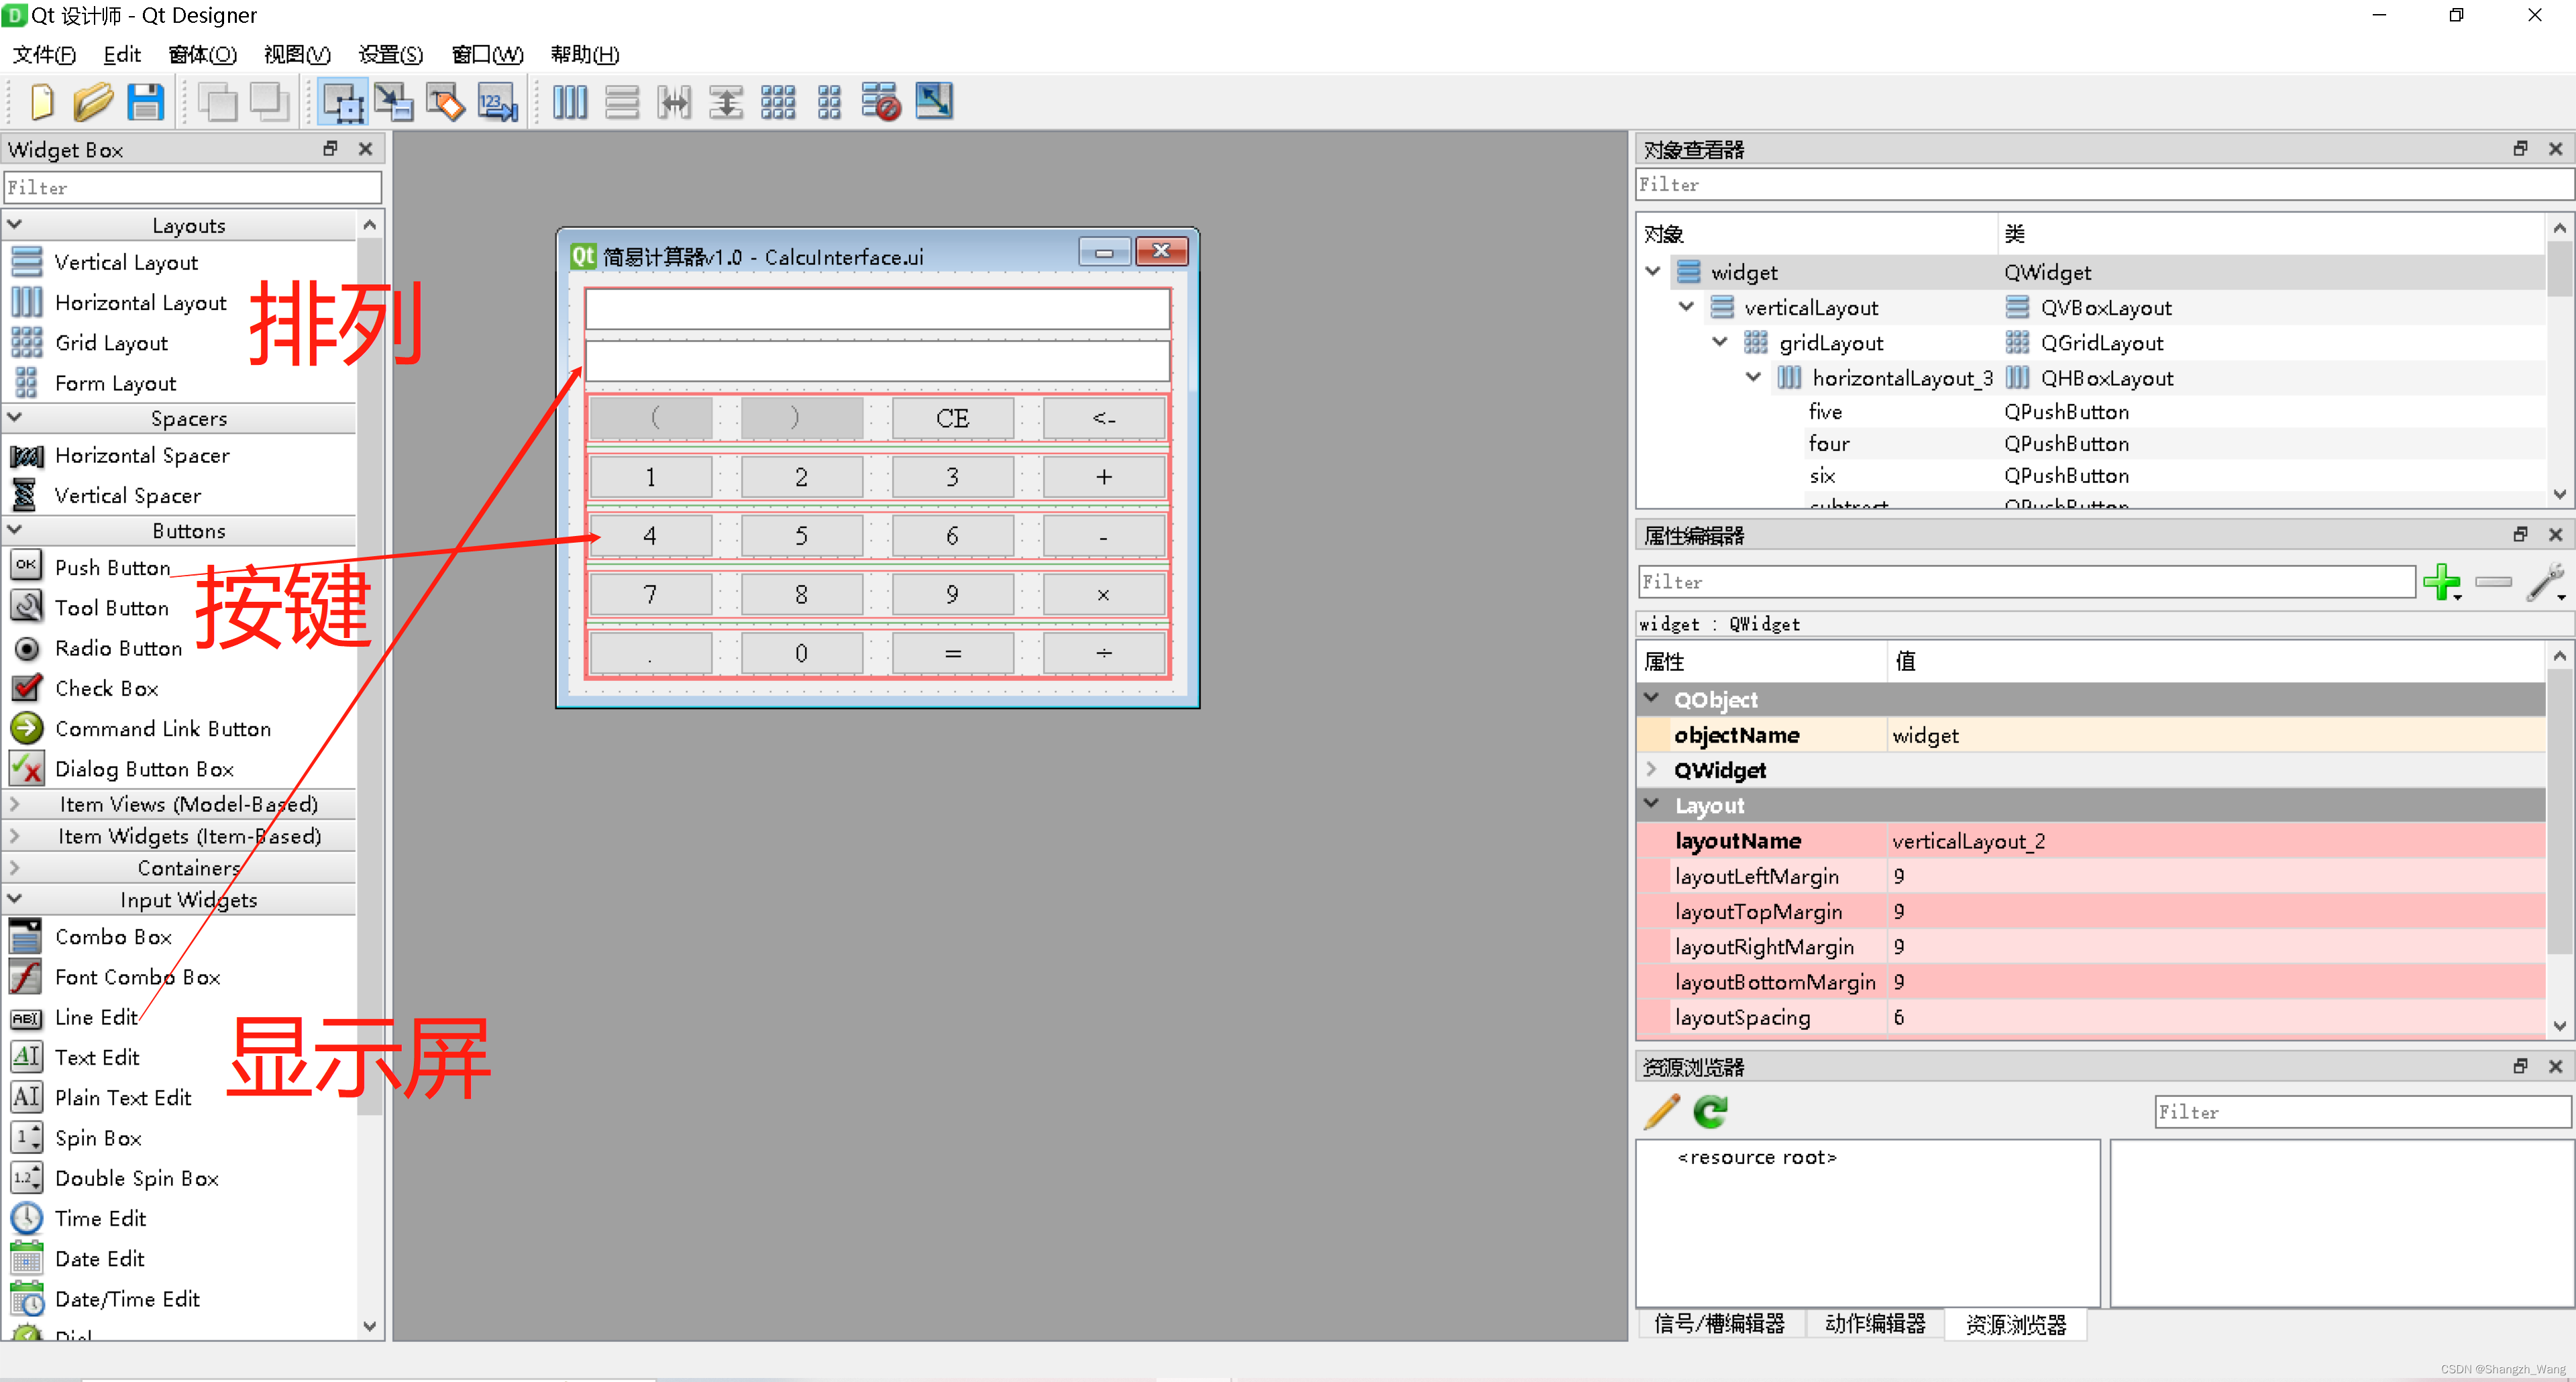Click the <- backspace button on the form
This screenshot has width=2576, height=1382.
click(x=1103, y=418)
